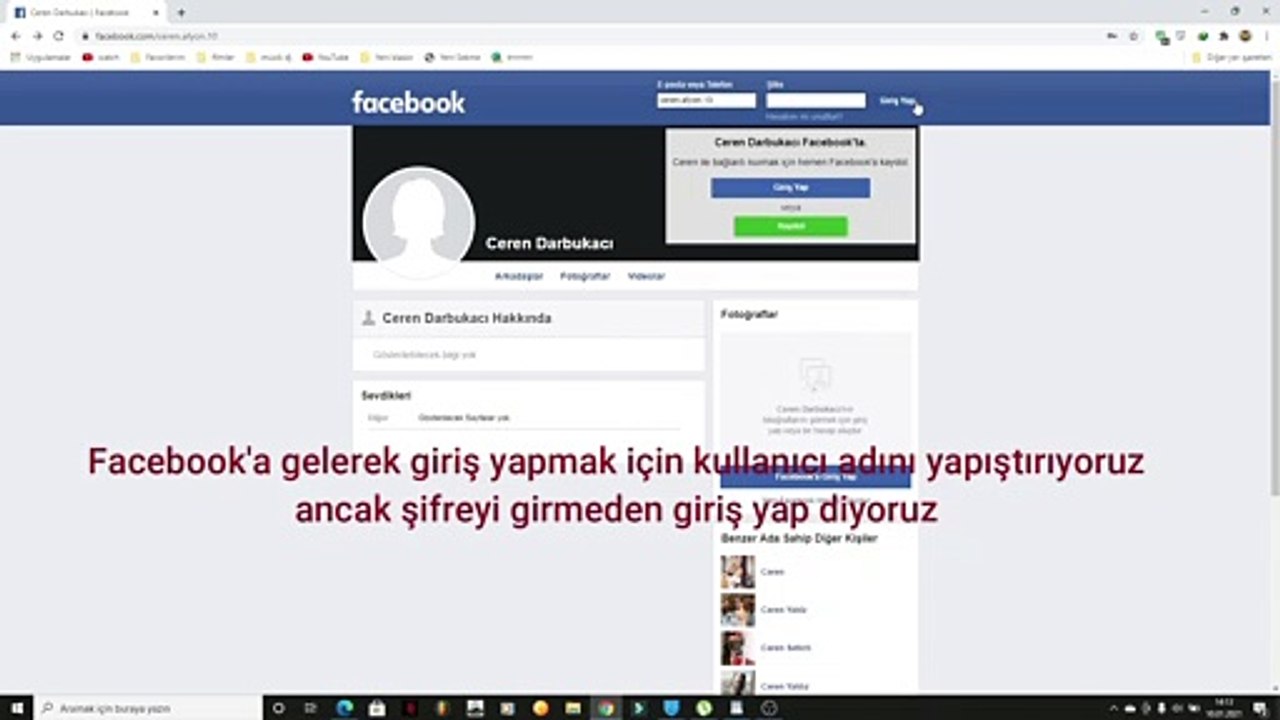This screenshot has width=1280, height=720.
Task: Bookmark this page with the star icon
Action: (x=1133, y=36)
